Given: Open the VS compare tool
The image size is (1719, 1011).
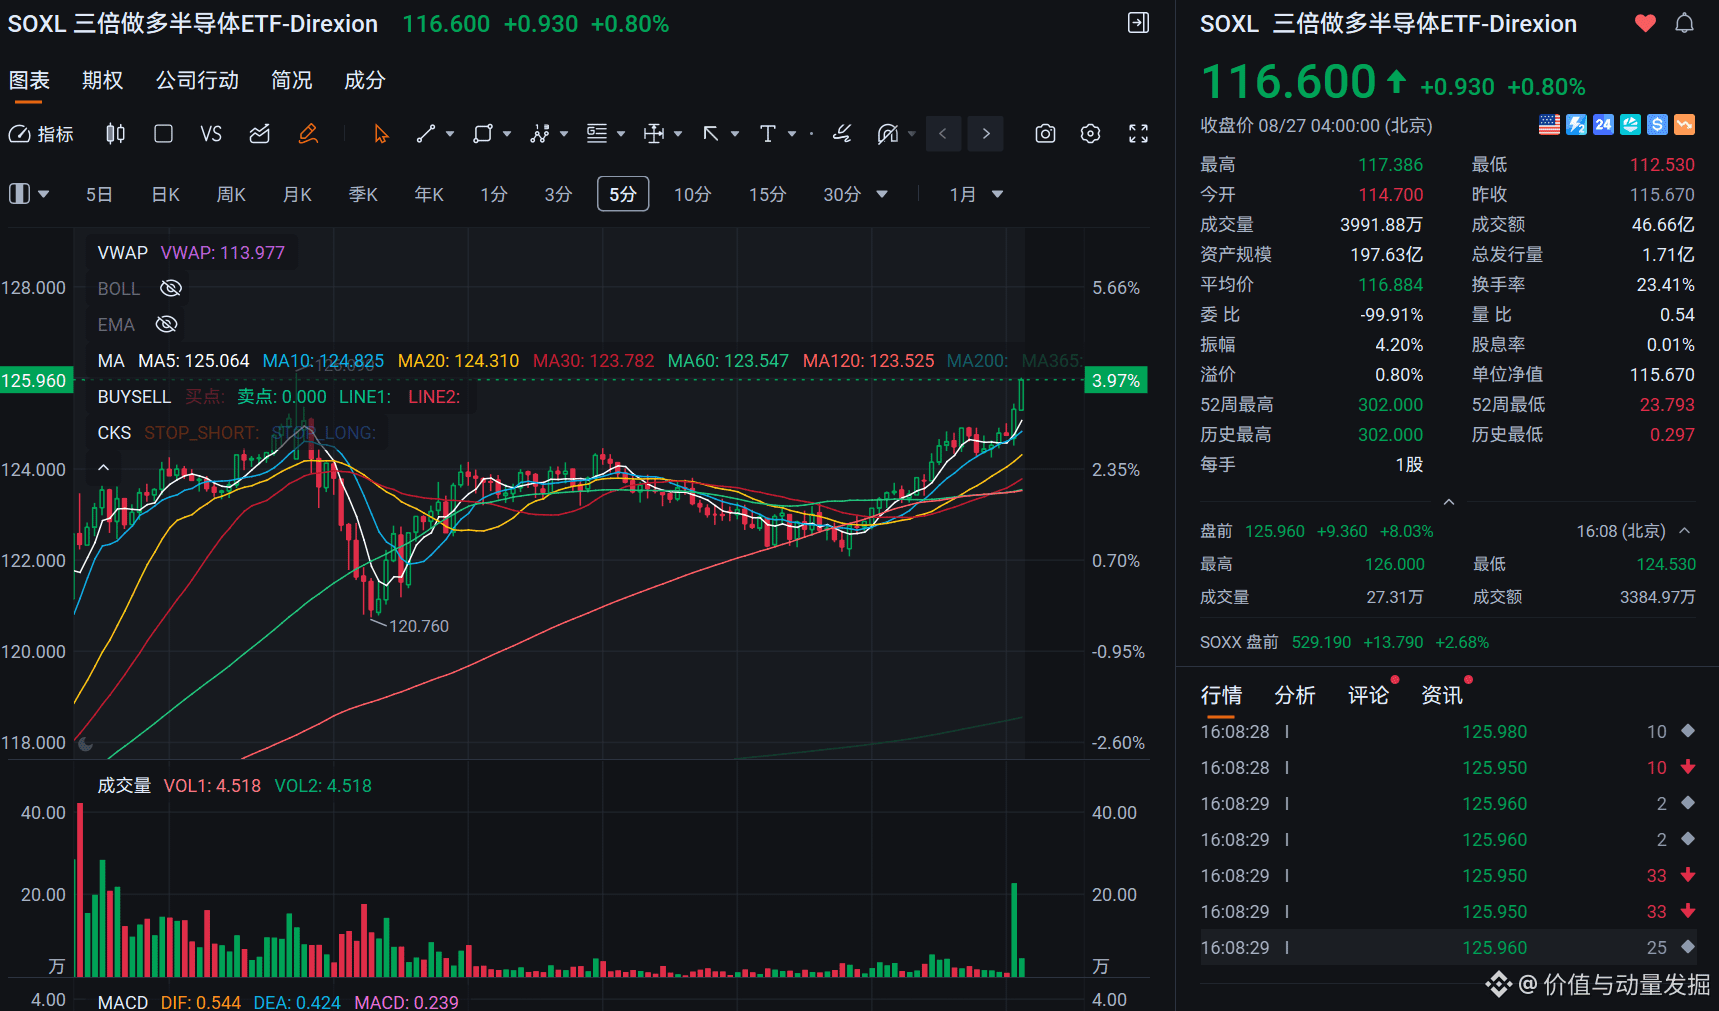Looking at the screenshot, I should 211,134.
